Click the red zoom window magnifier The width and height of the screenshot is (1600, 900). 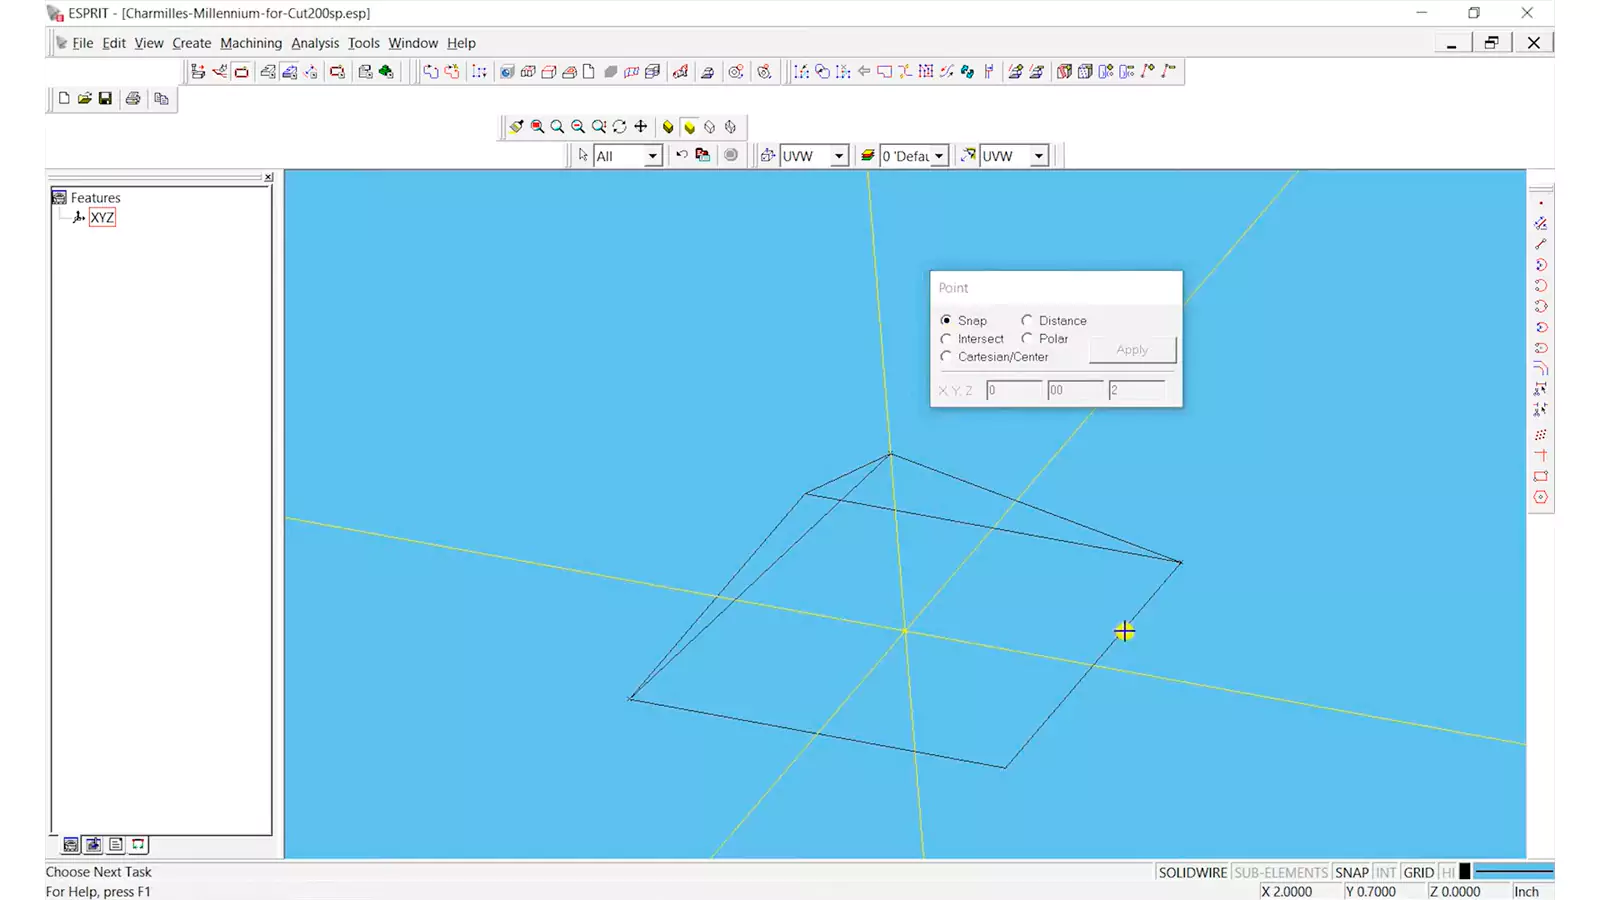[x=537, y=127]
